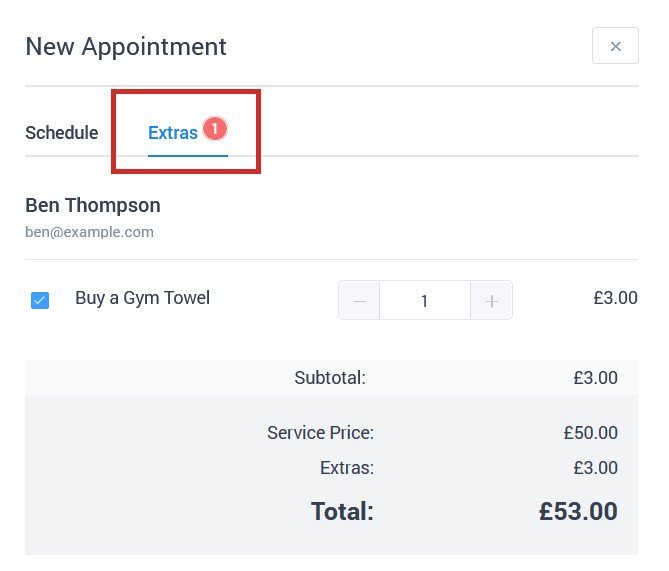669x571 pixels.
Task: Click the £3.00 Gym Towel price
Action: tap(615, 298)
